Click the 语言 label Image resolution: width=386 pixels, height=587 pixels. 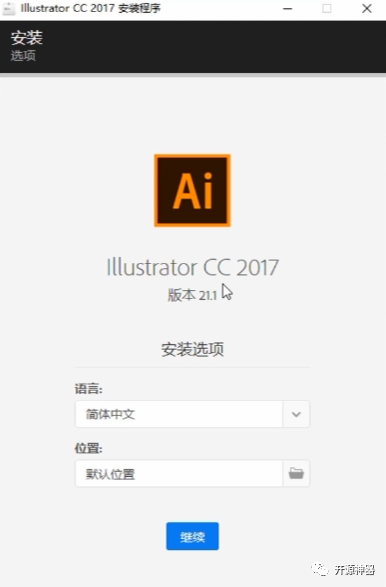pyautogui.click(x=88, y=389)
